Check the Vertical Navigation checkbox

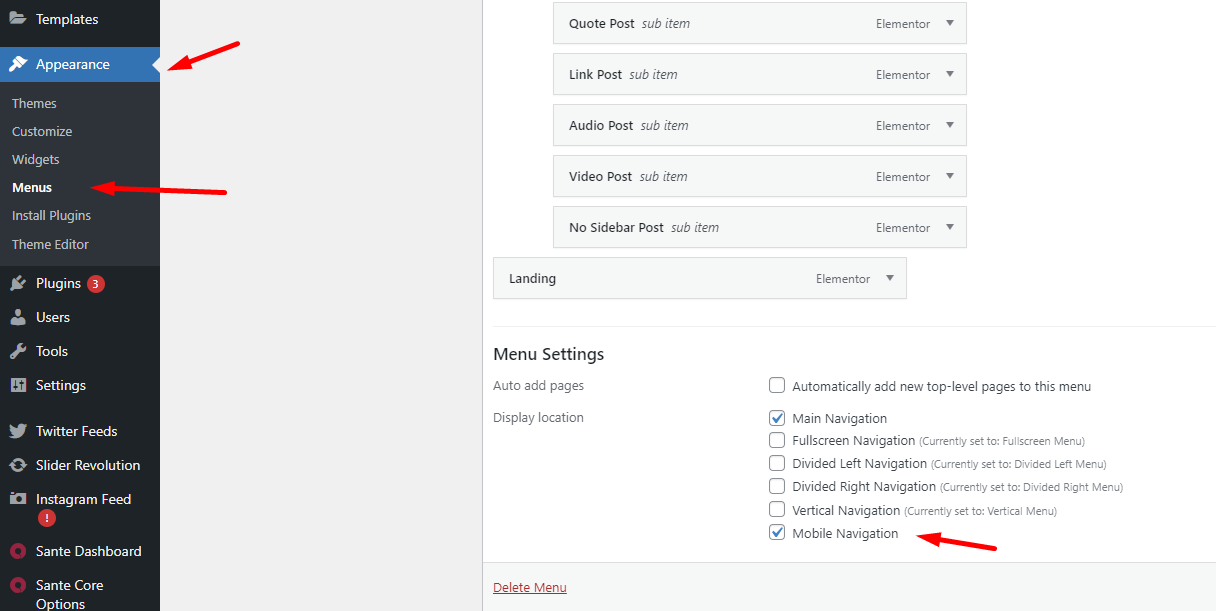point(777,510)
